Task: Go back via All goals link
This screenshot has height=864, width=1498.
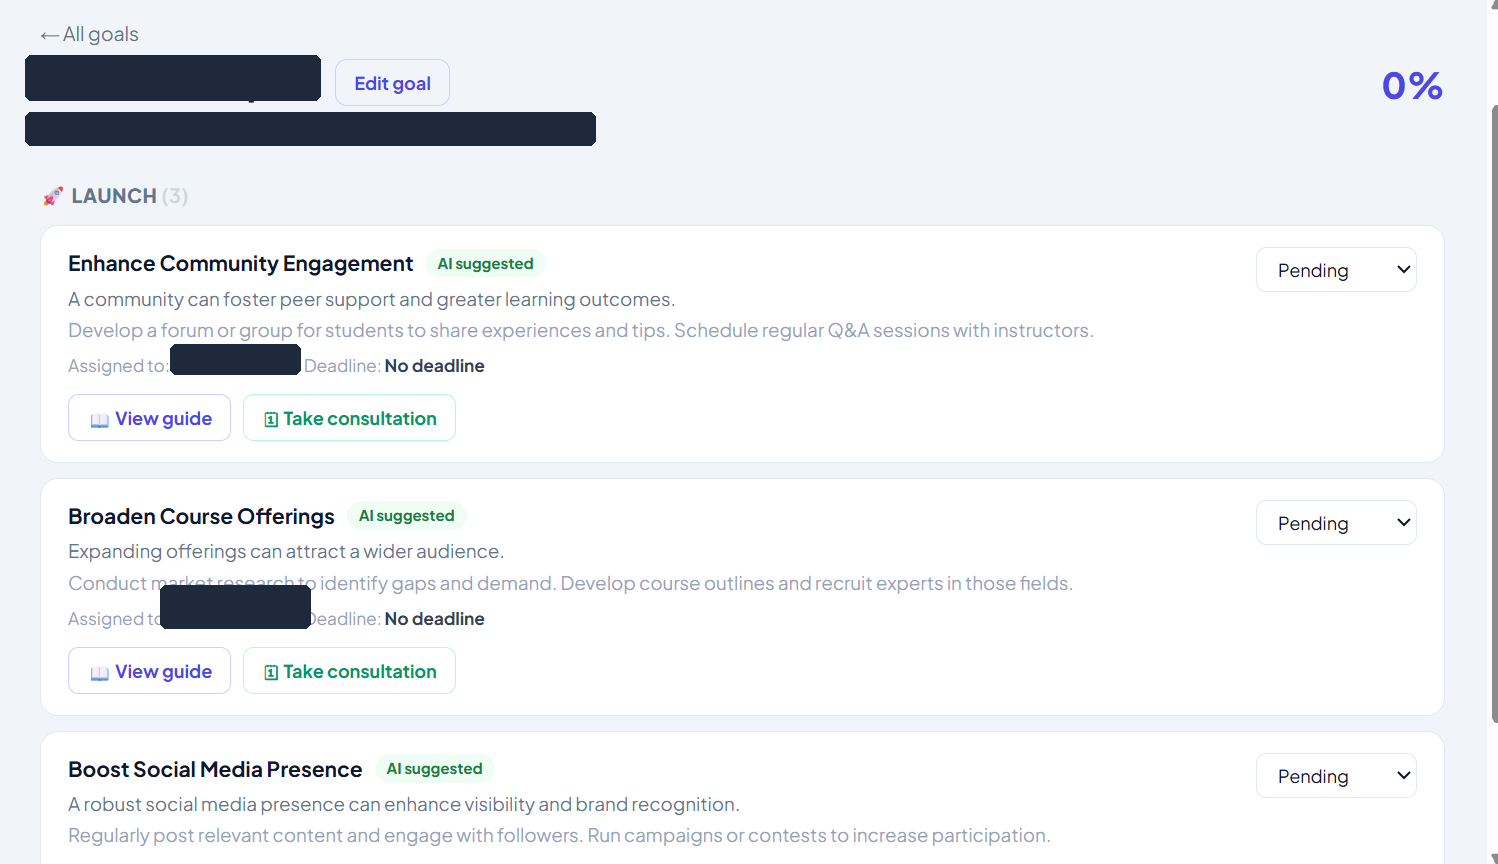Action: tap(89, 34)
